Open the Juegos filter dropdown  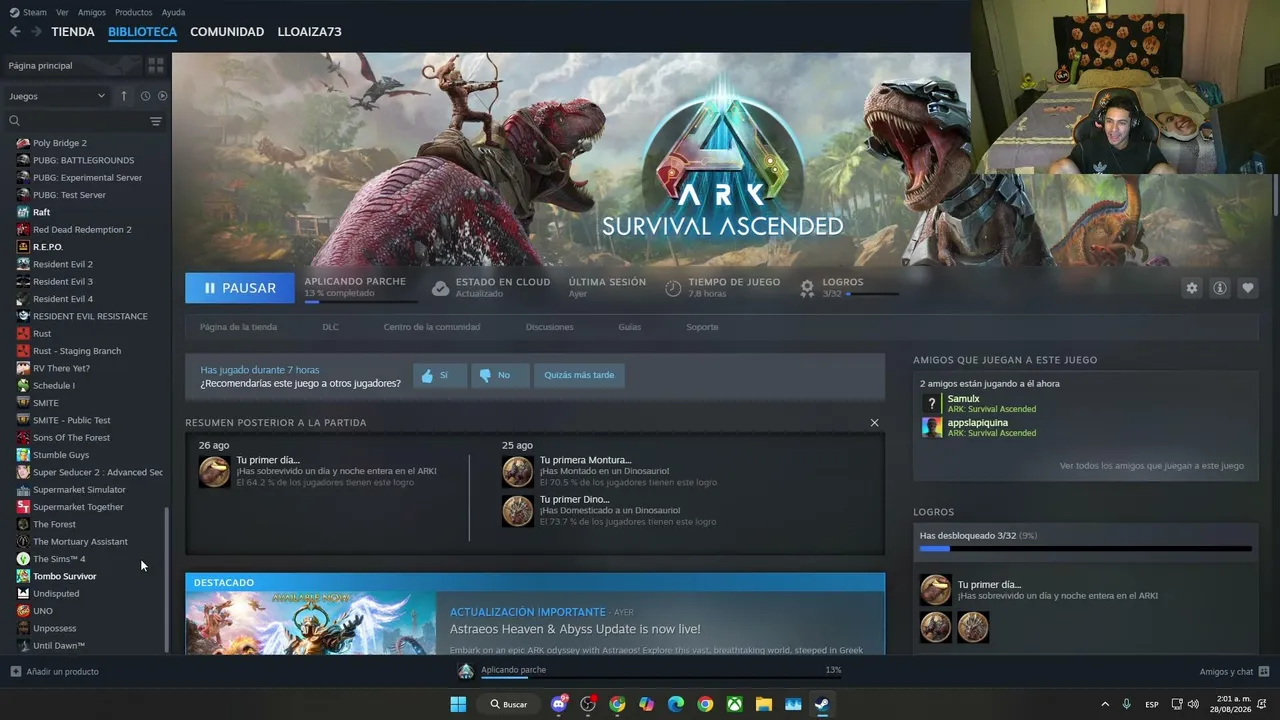click(x=57, y=96)
